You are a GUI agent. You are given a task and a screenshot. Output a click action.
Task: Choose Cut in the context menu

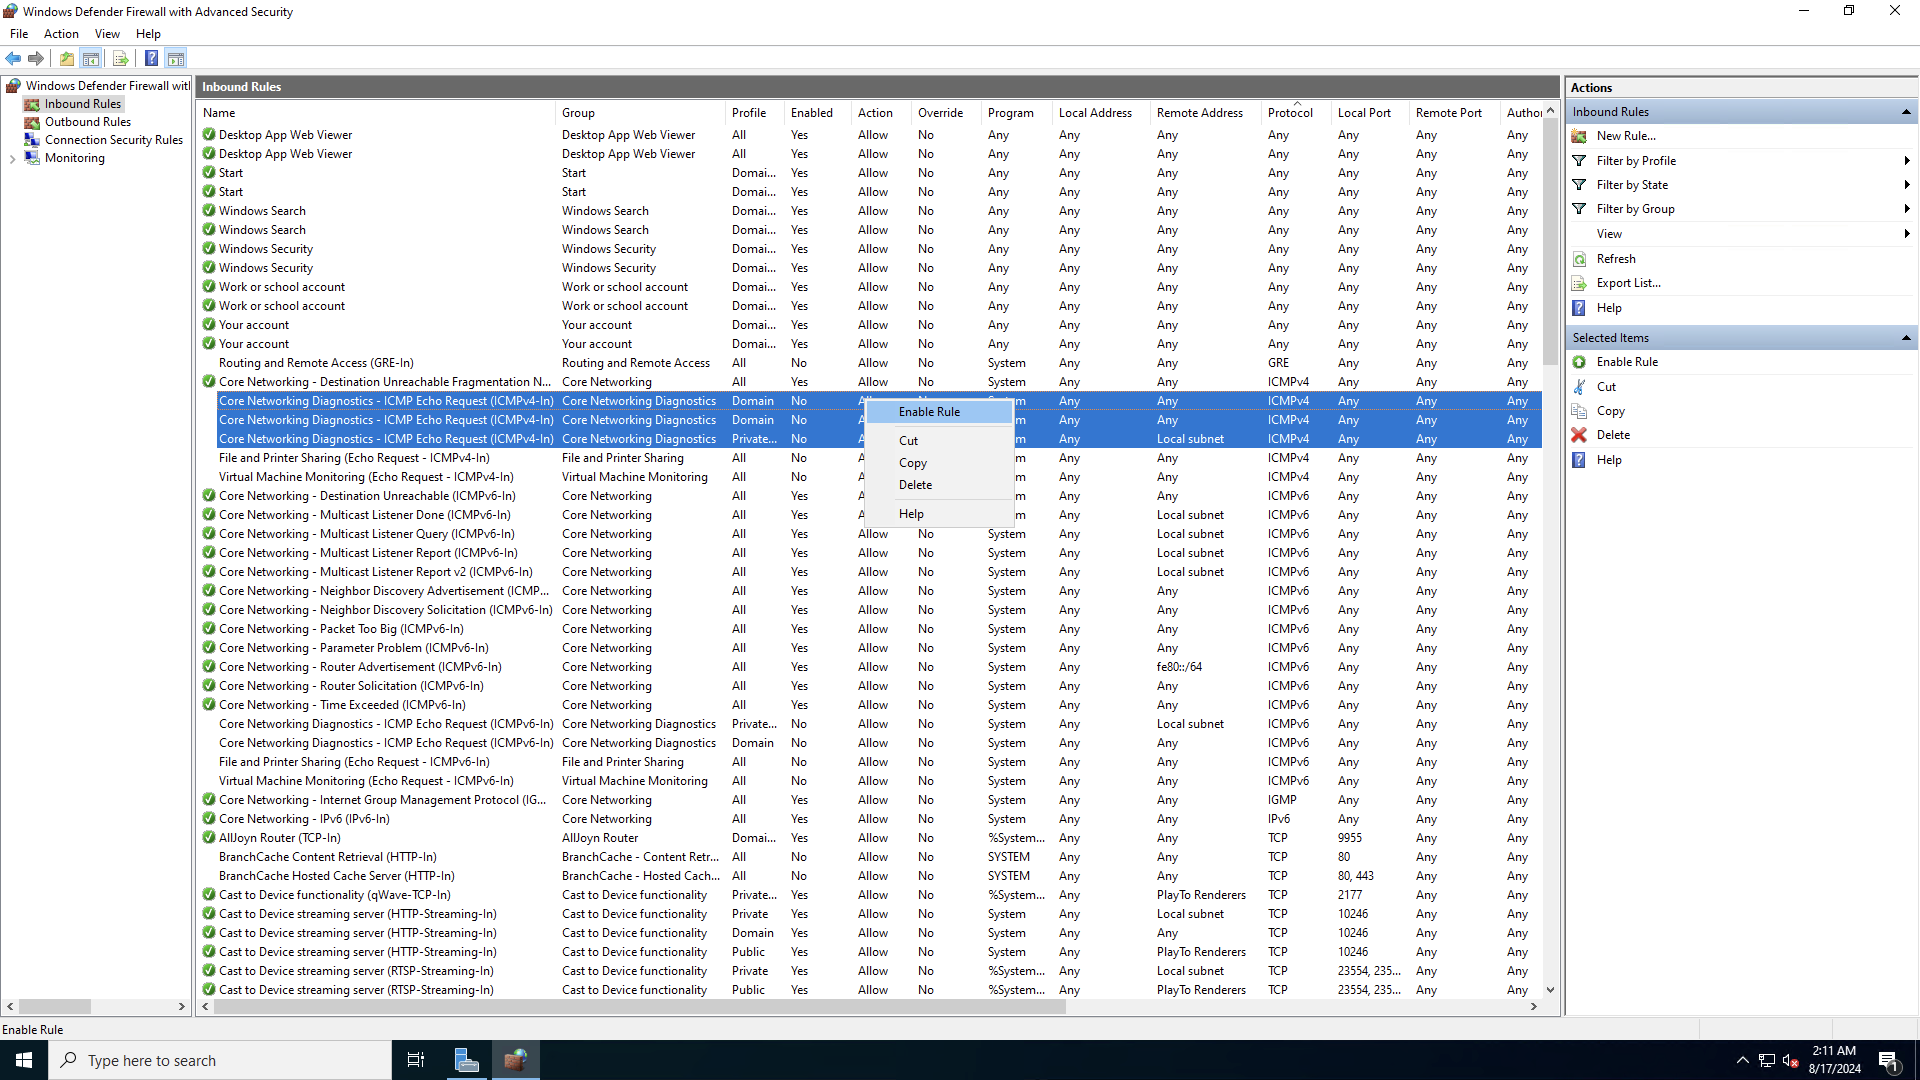click(939, 441)
